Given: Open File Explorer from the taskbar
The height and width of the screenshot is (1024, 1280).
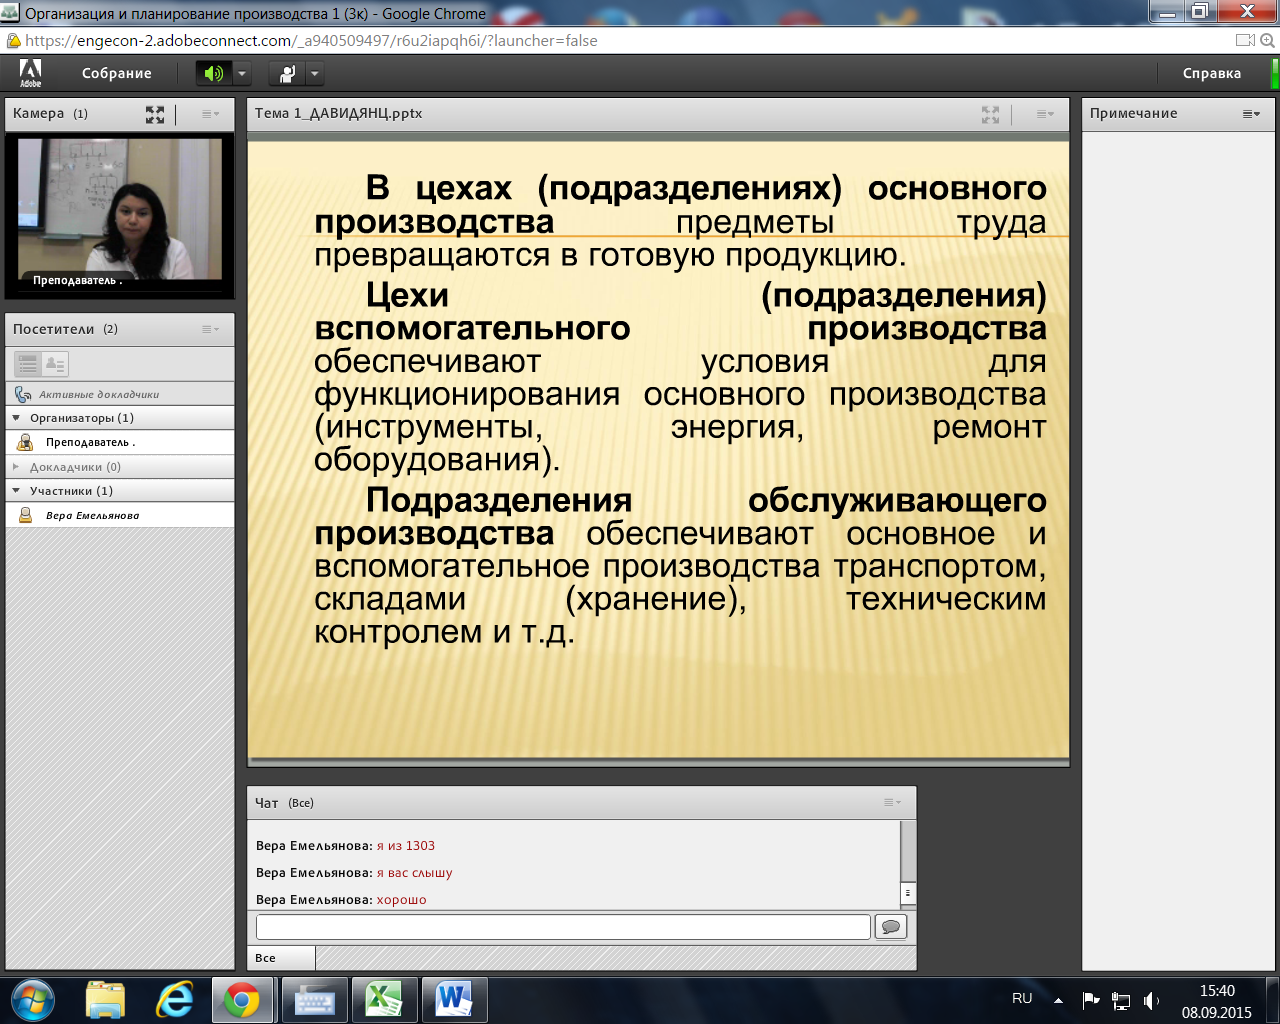Looking at the screenshot, I should (105, 999).
